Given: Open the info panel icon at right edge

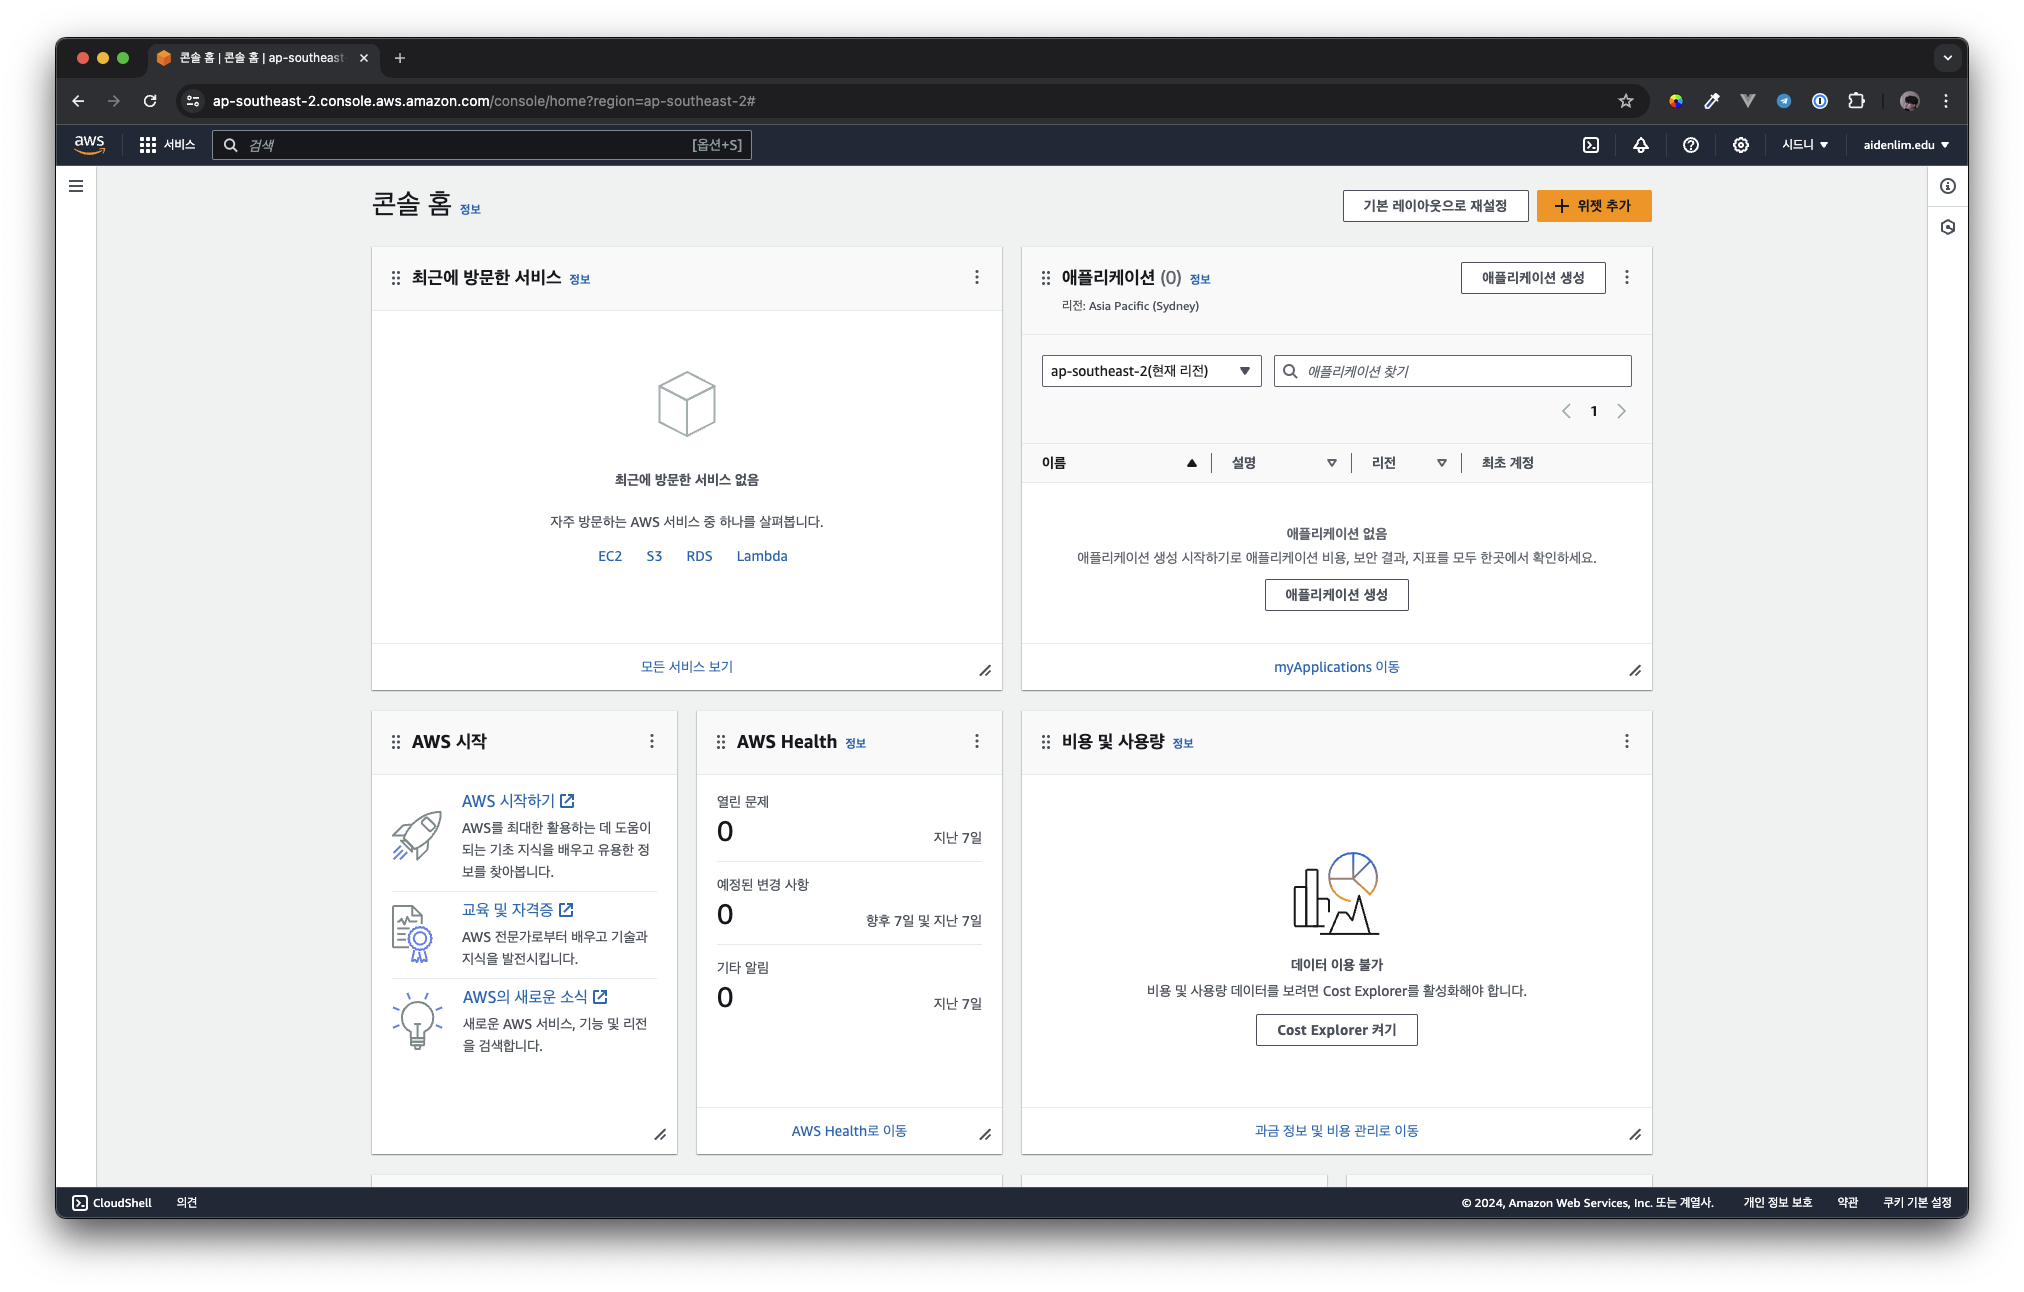Looking at the screenshot, I should [x=1948, y=186].
